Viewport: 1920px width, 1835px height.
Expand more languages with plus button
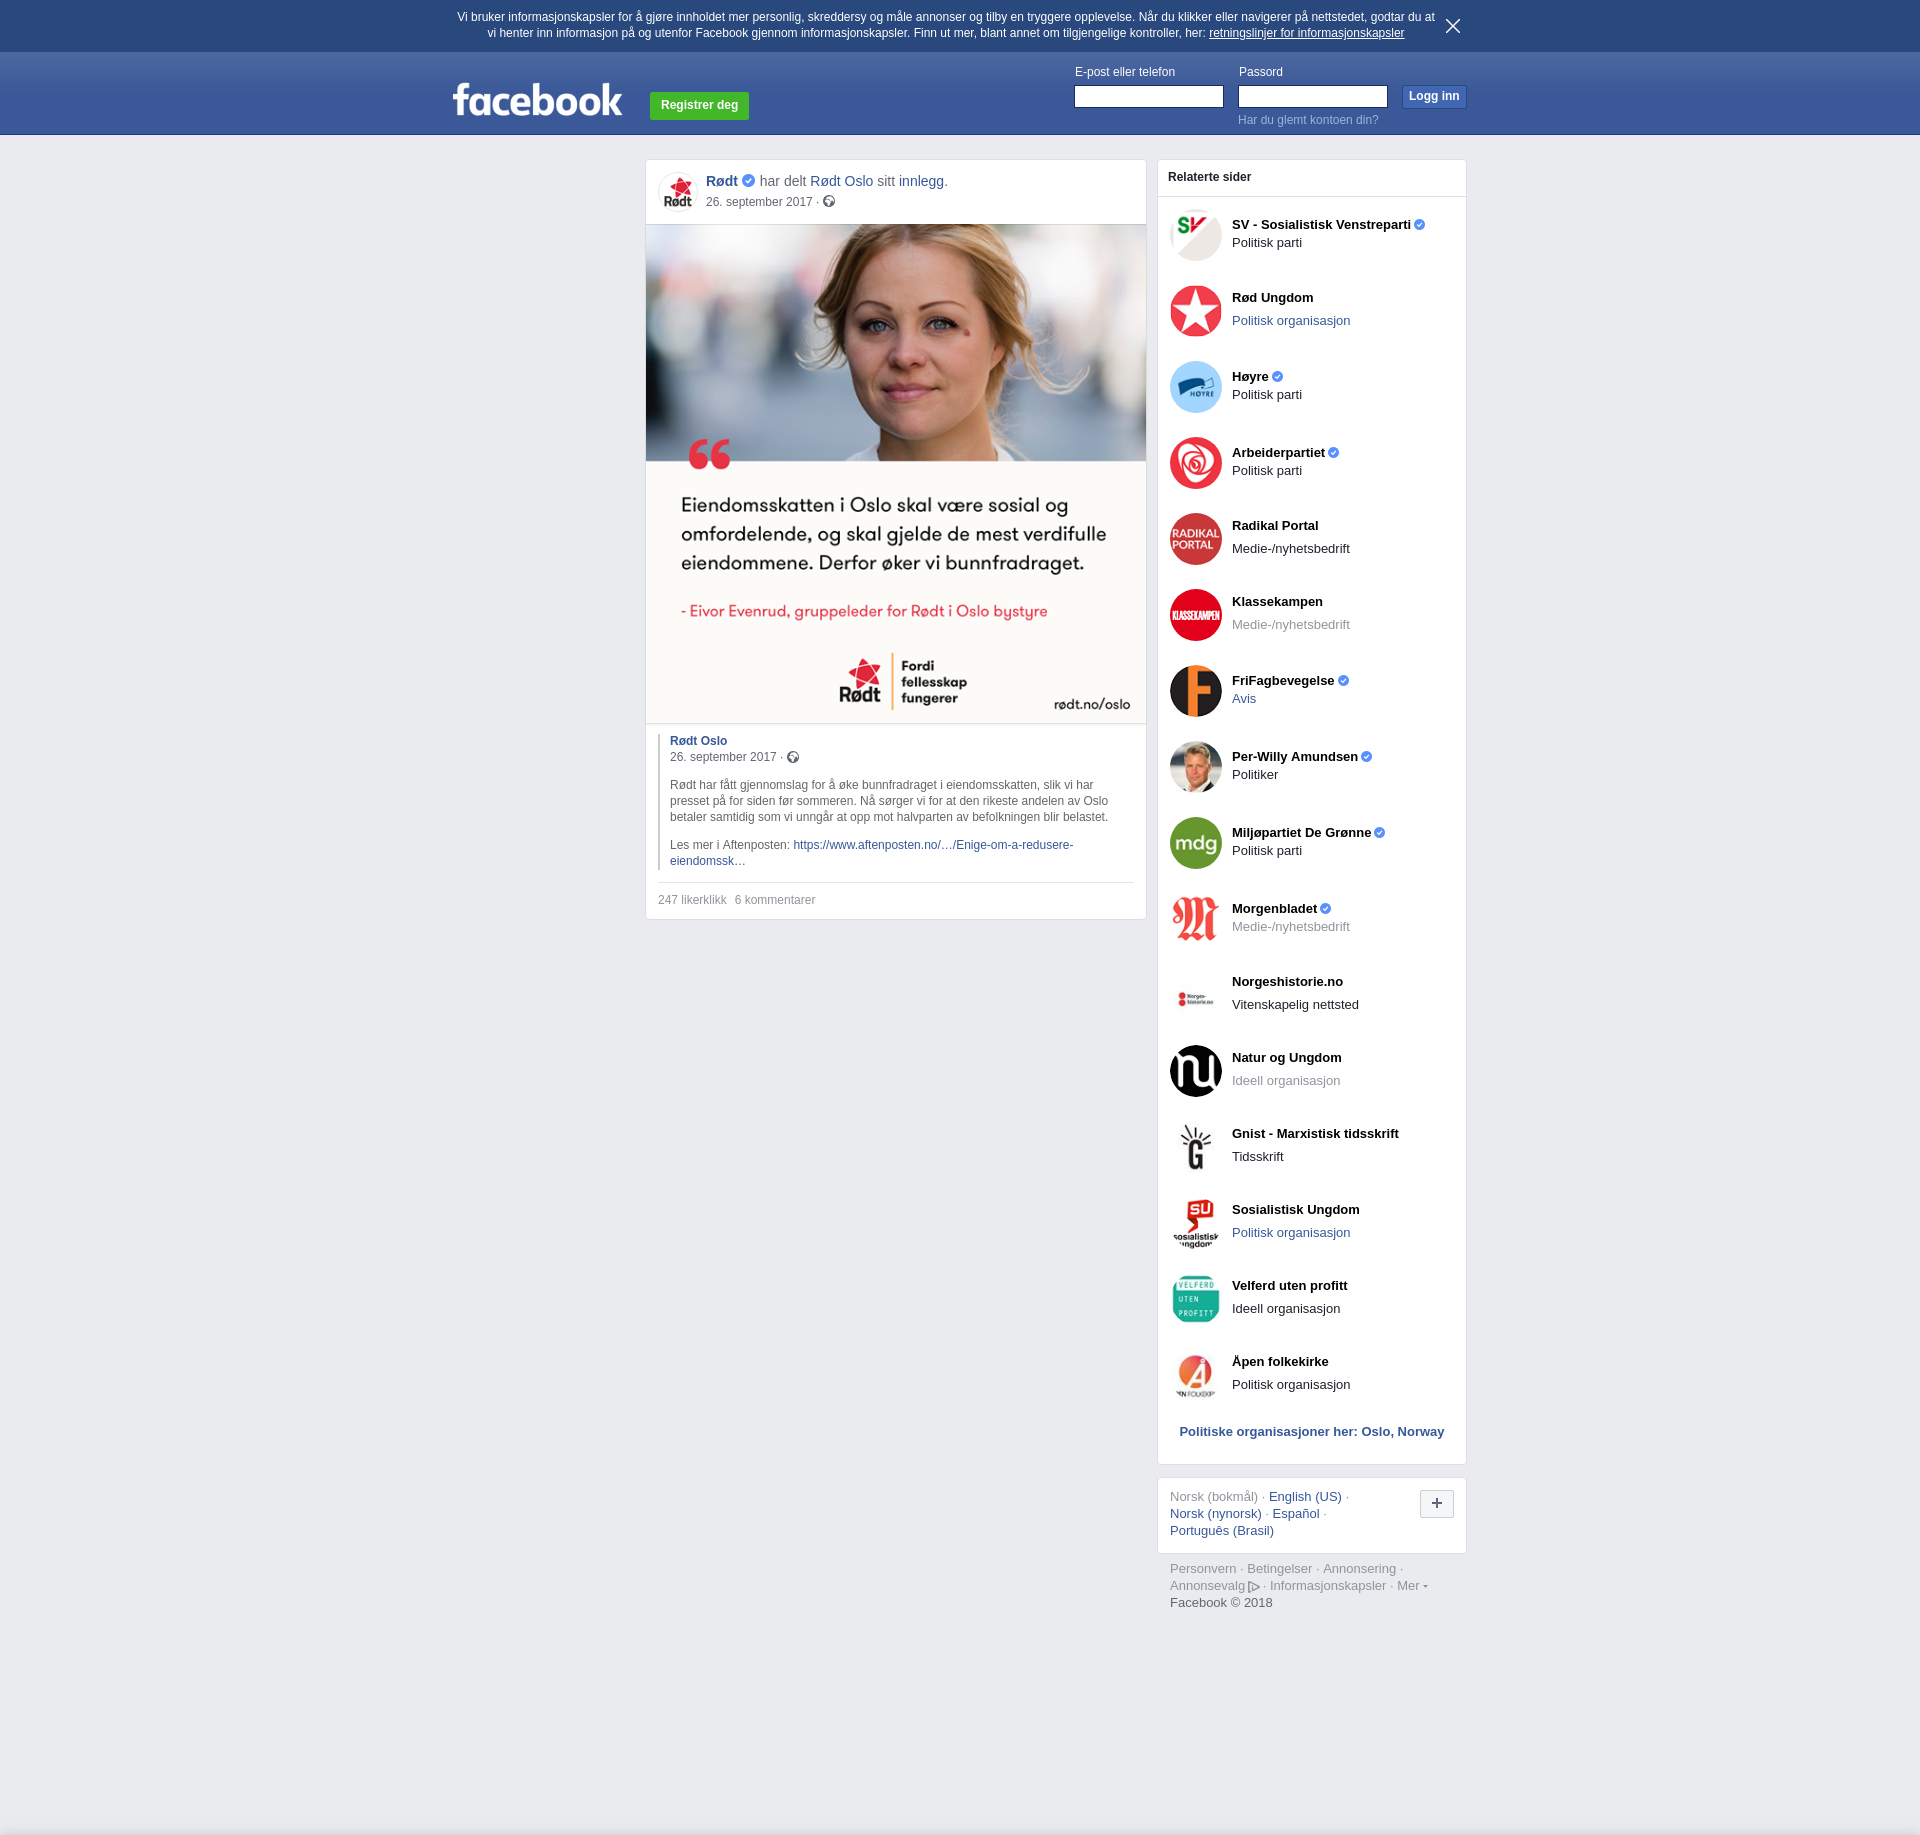coord(1436,1503)
